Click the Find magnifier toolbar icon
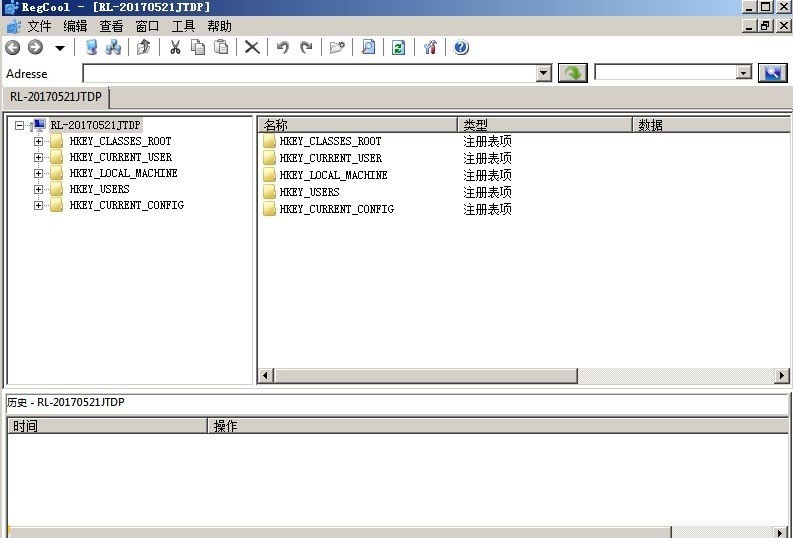Screen dimensions: 793x538 click(x=368, y=47)
